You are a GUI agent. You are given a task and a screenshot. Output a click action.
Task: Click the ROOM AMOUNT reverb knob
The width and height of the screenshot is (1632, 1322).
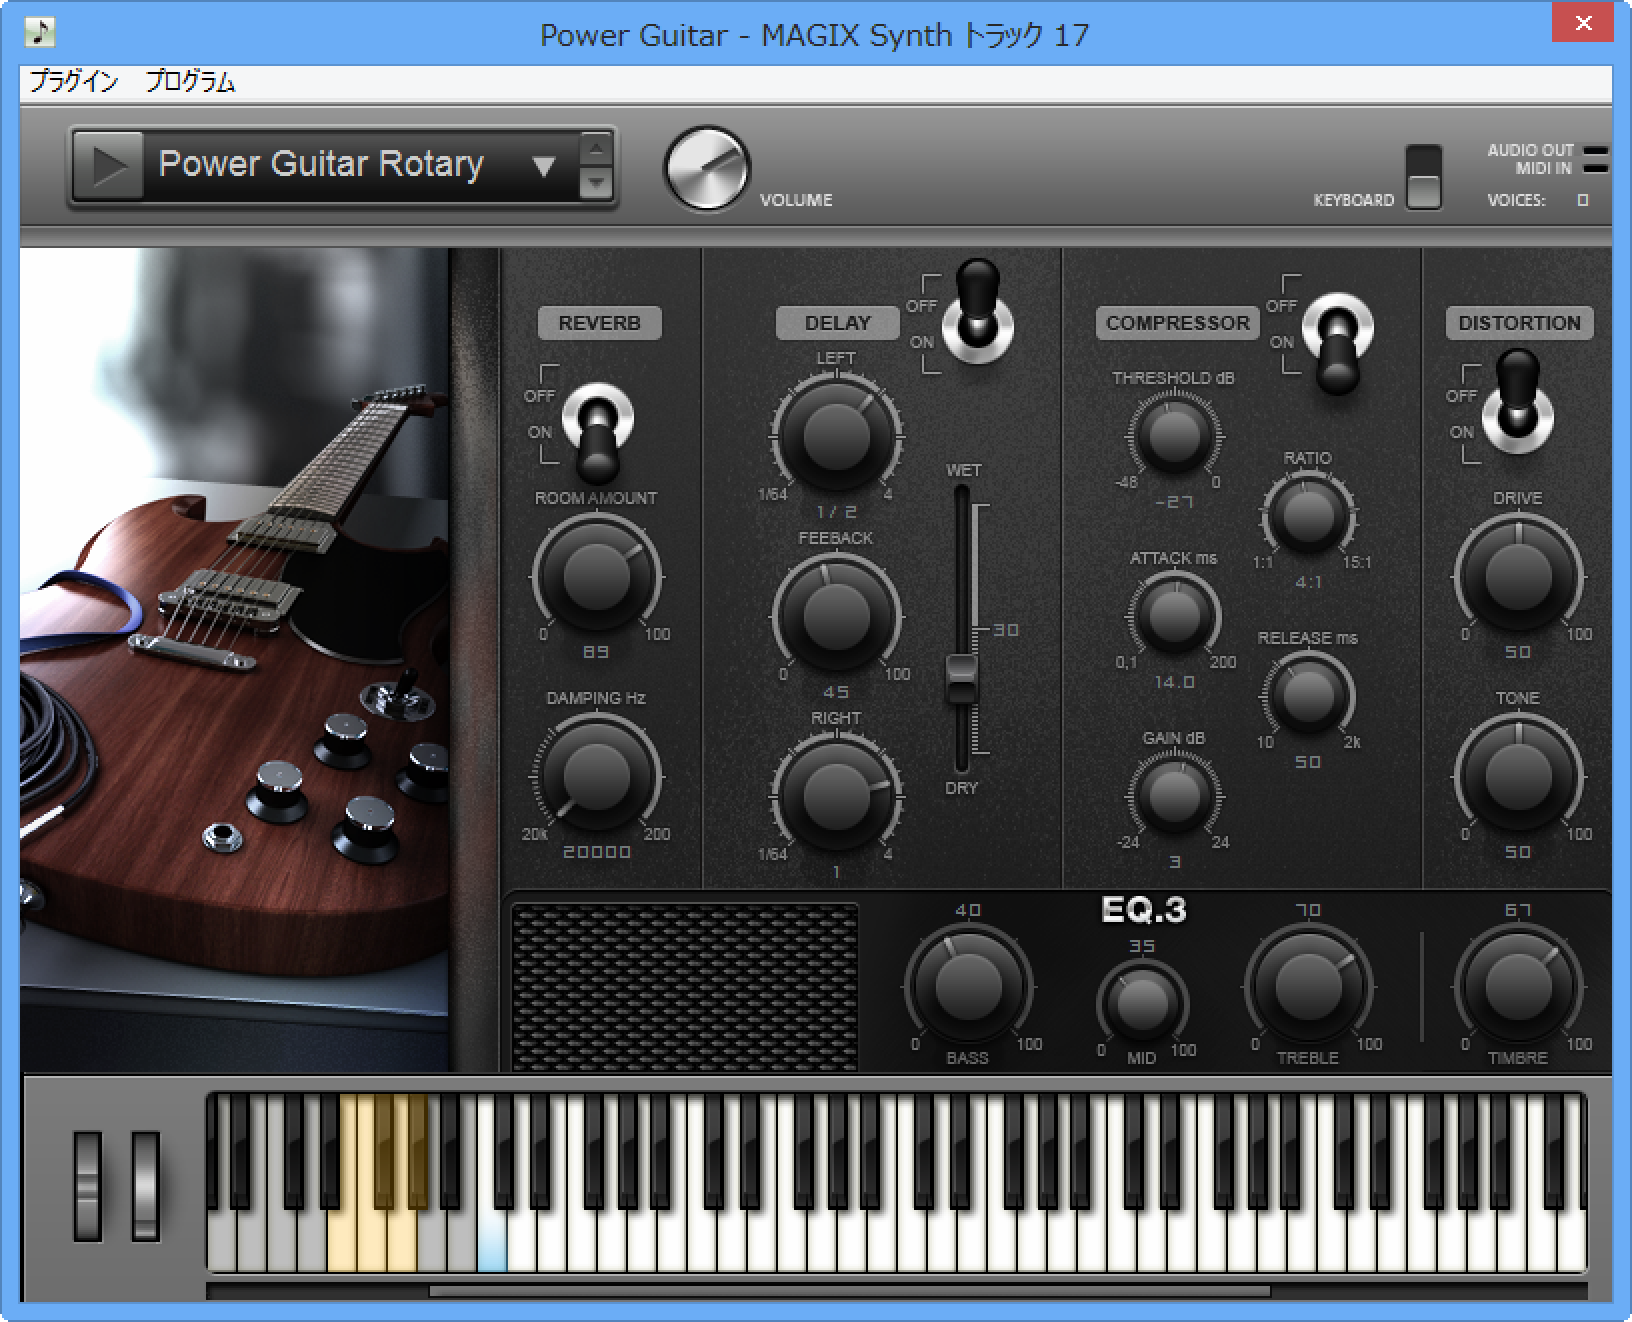(596, 577)
